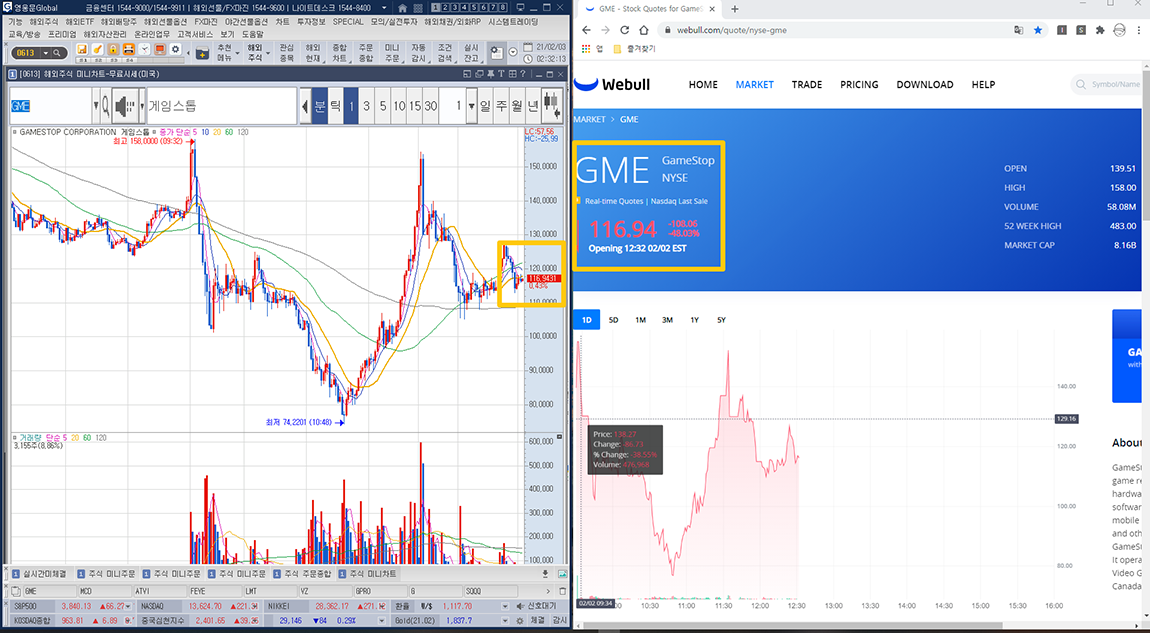1150x633 pixels.
Task: Expand the GME symbol dropdown arrow
Action: [x=96, y=106]
